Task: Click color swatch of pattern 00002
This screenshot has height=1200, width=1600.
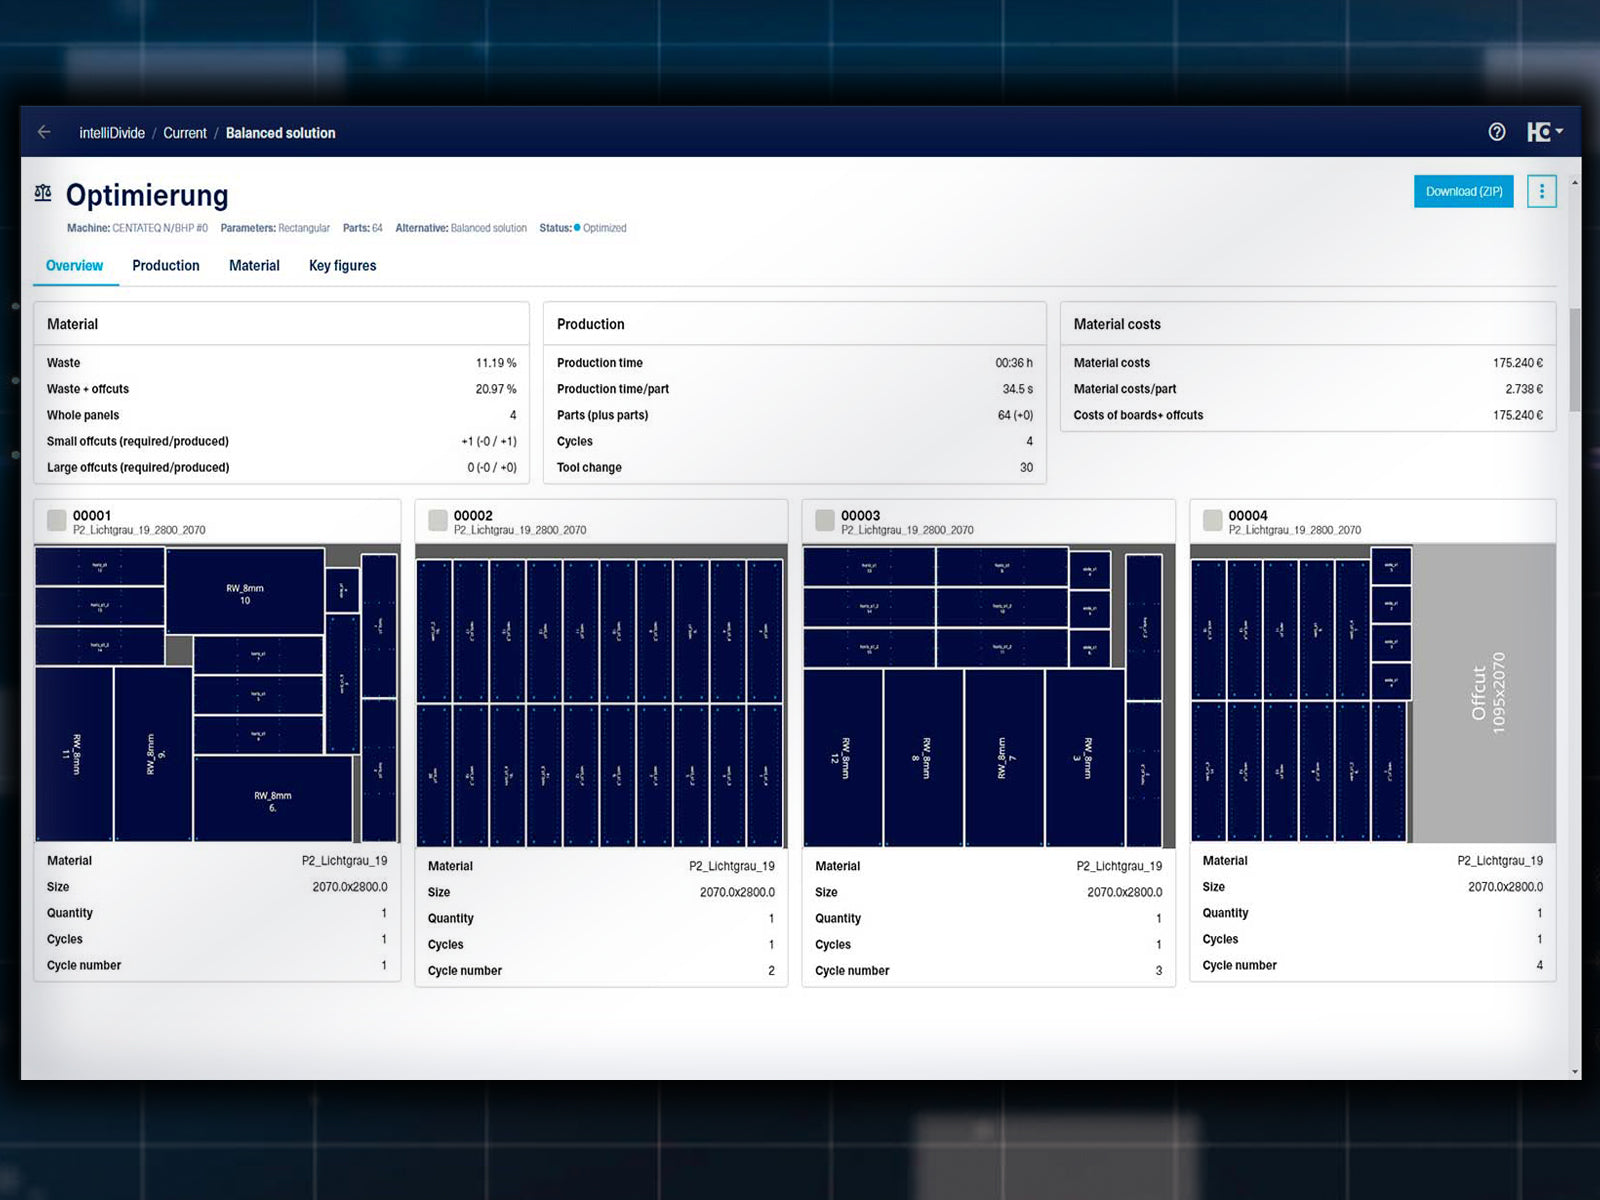Action: pyautogui.click(x=438, y=520)
